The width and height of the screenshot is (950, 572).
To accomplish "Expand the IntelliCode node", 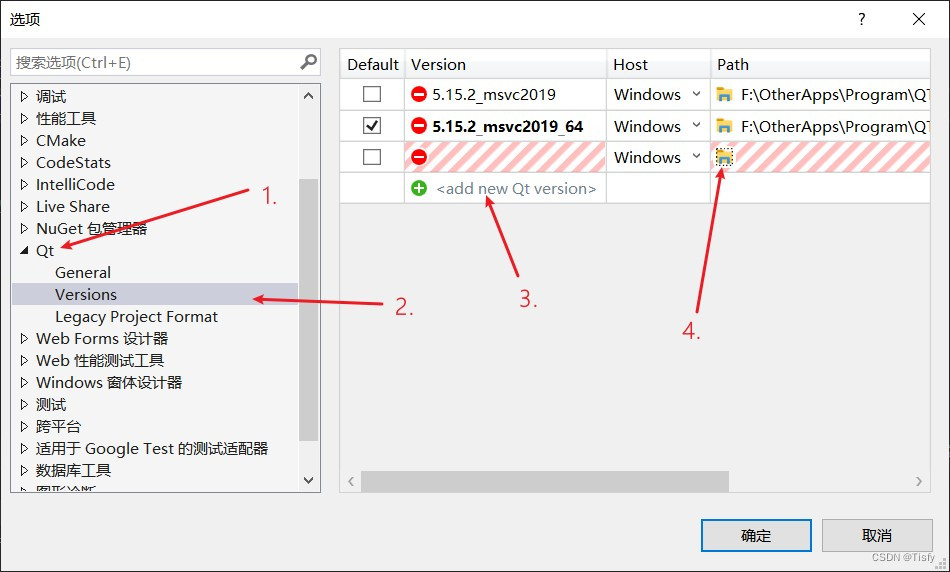I will point(24,184).
